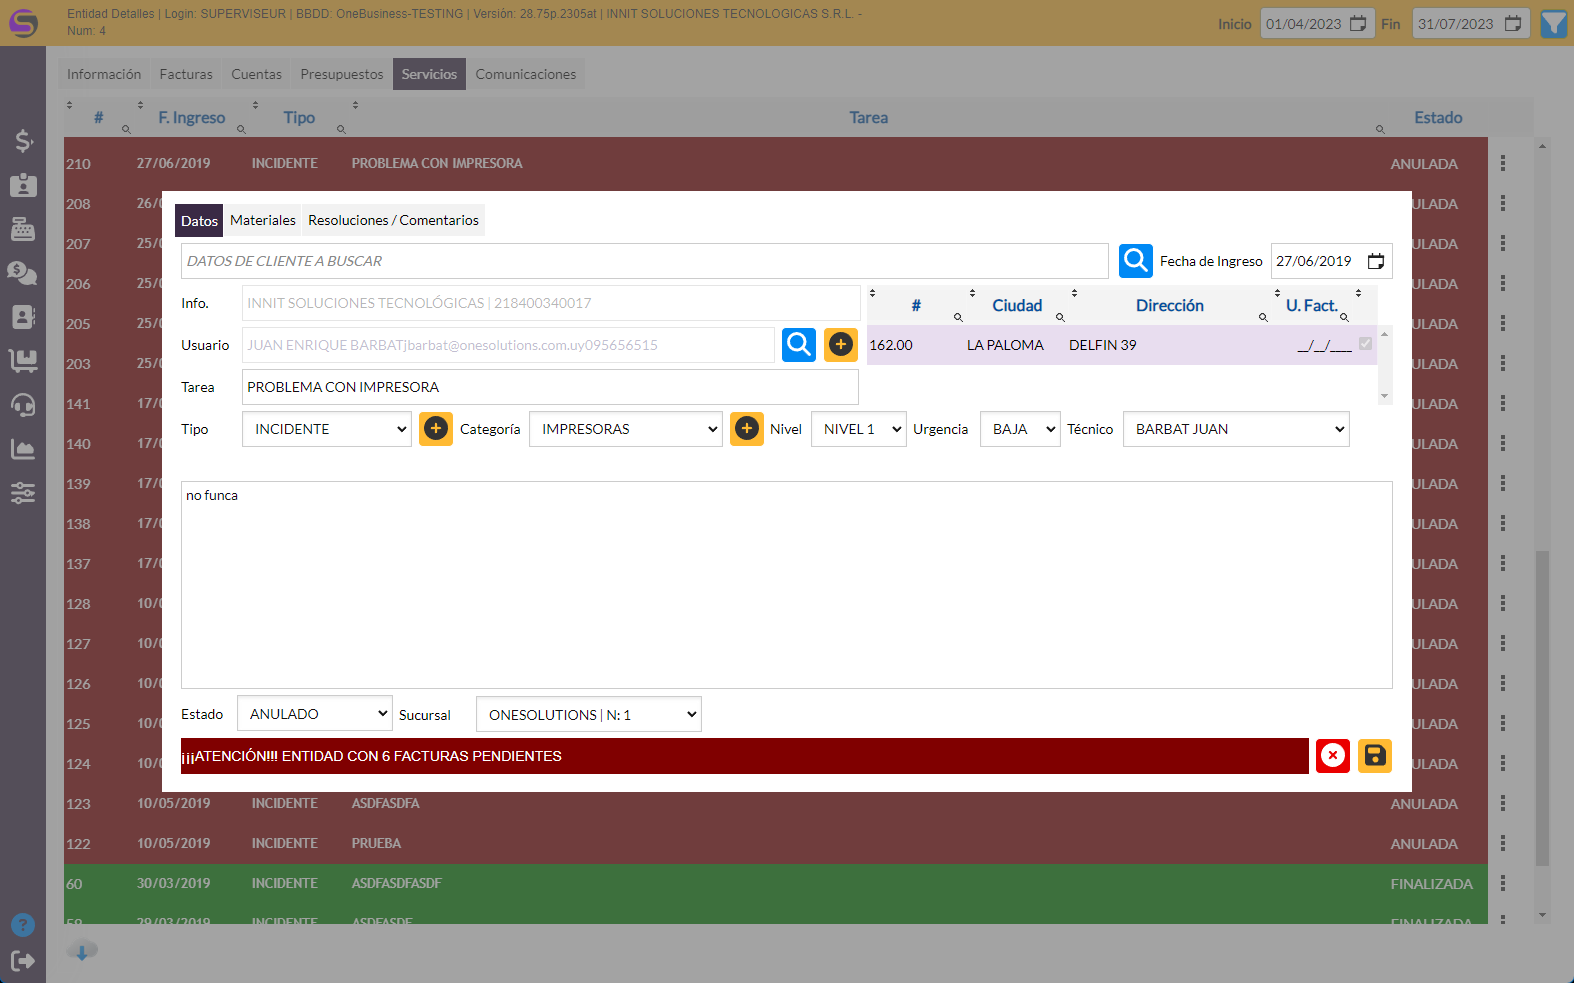Search client with the magnifier beside client field

pyautogui.click(x=1135, y=261)
